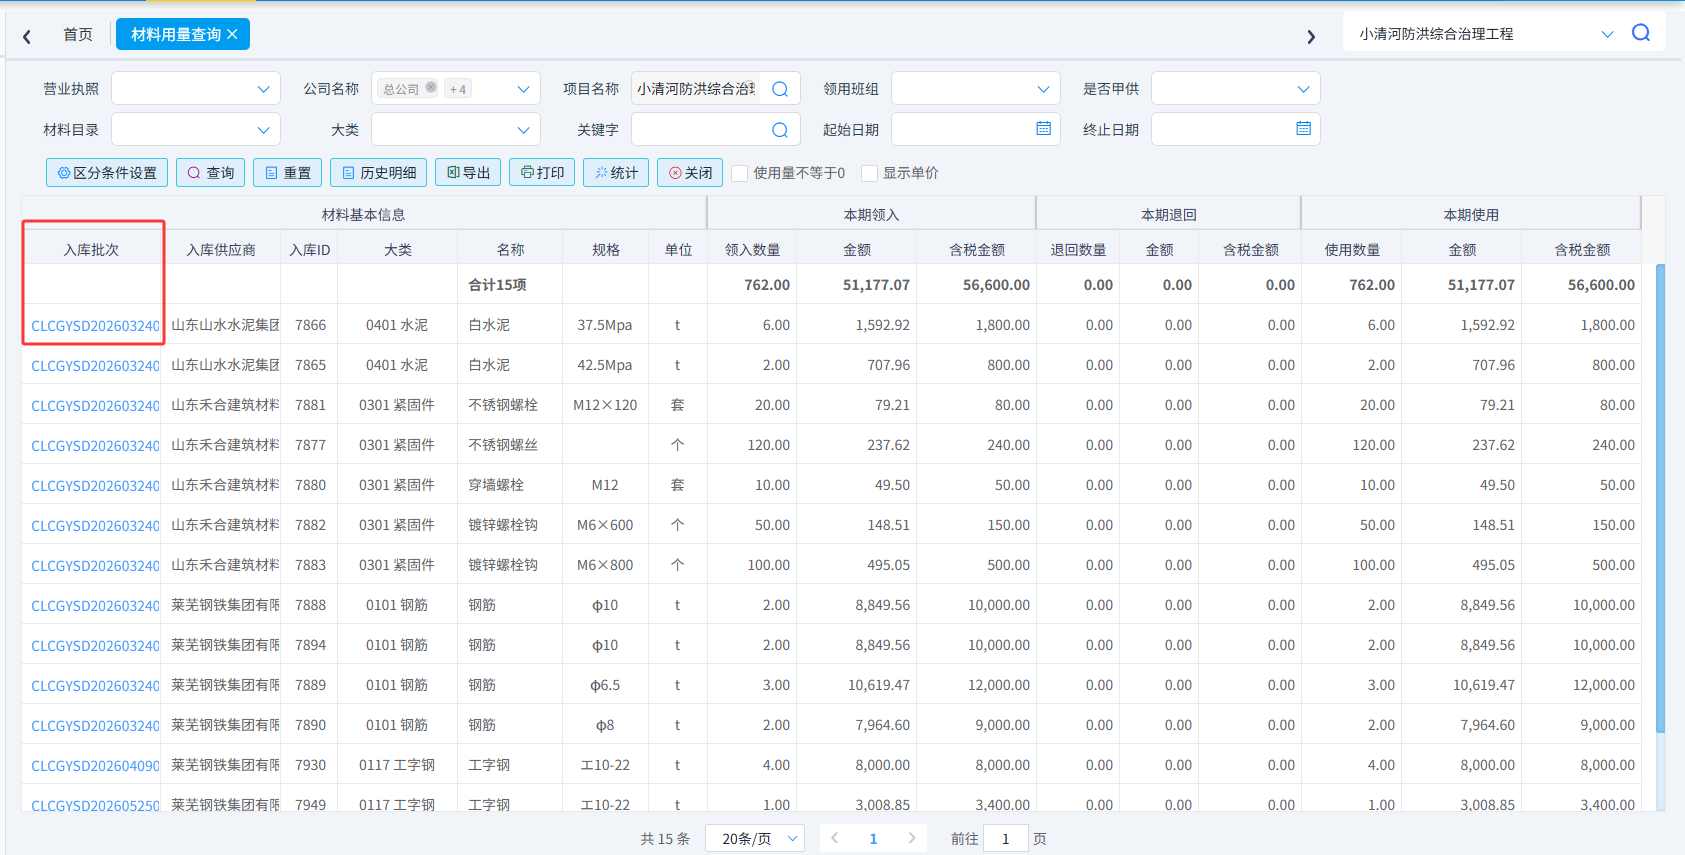Enable 使用量不等于0 filter

(x=740, y=173)
